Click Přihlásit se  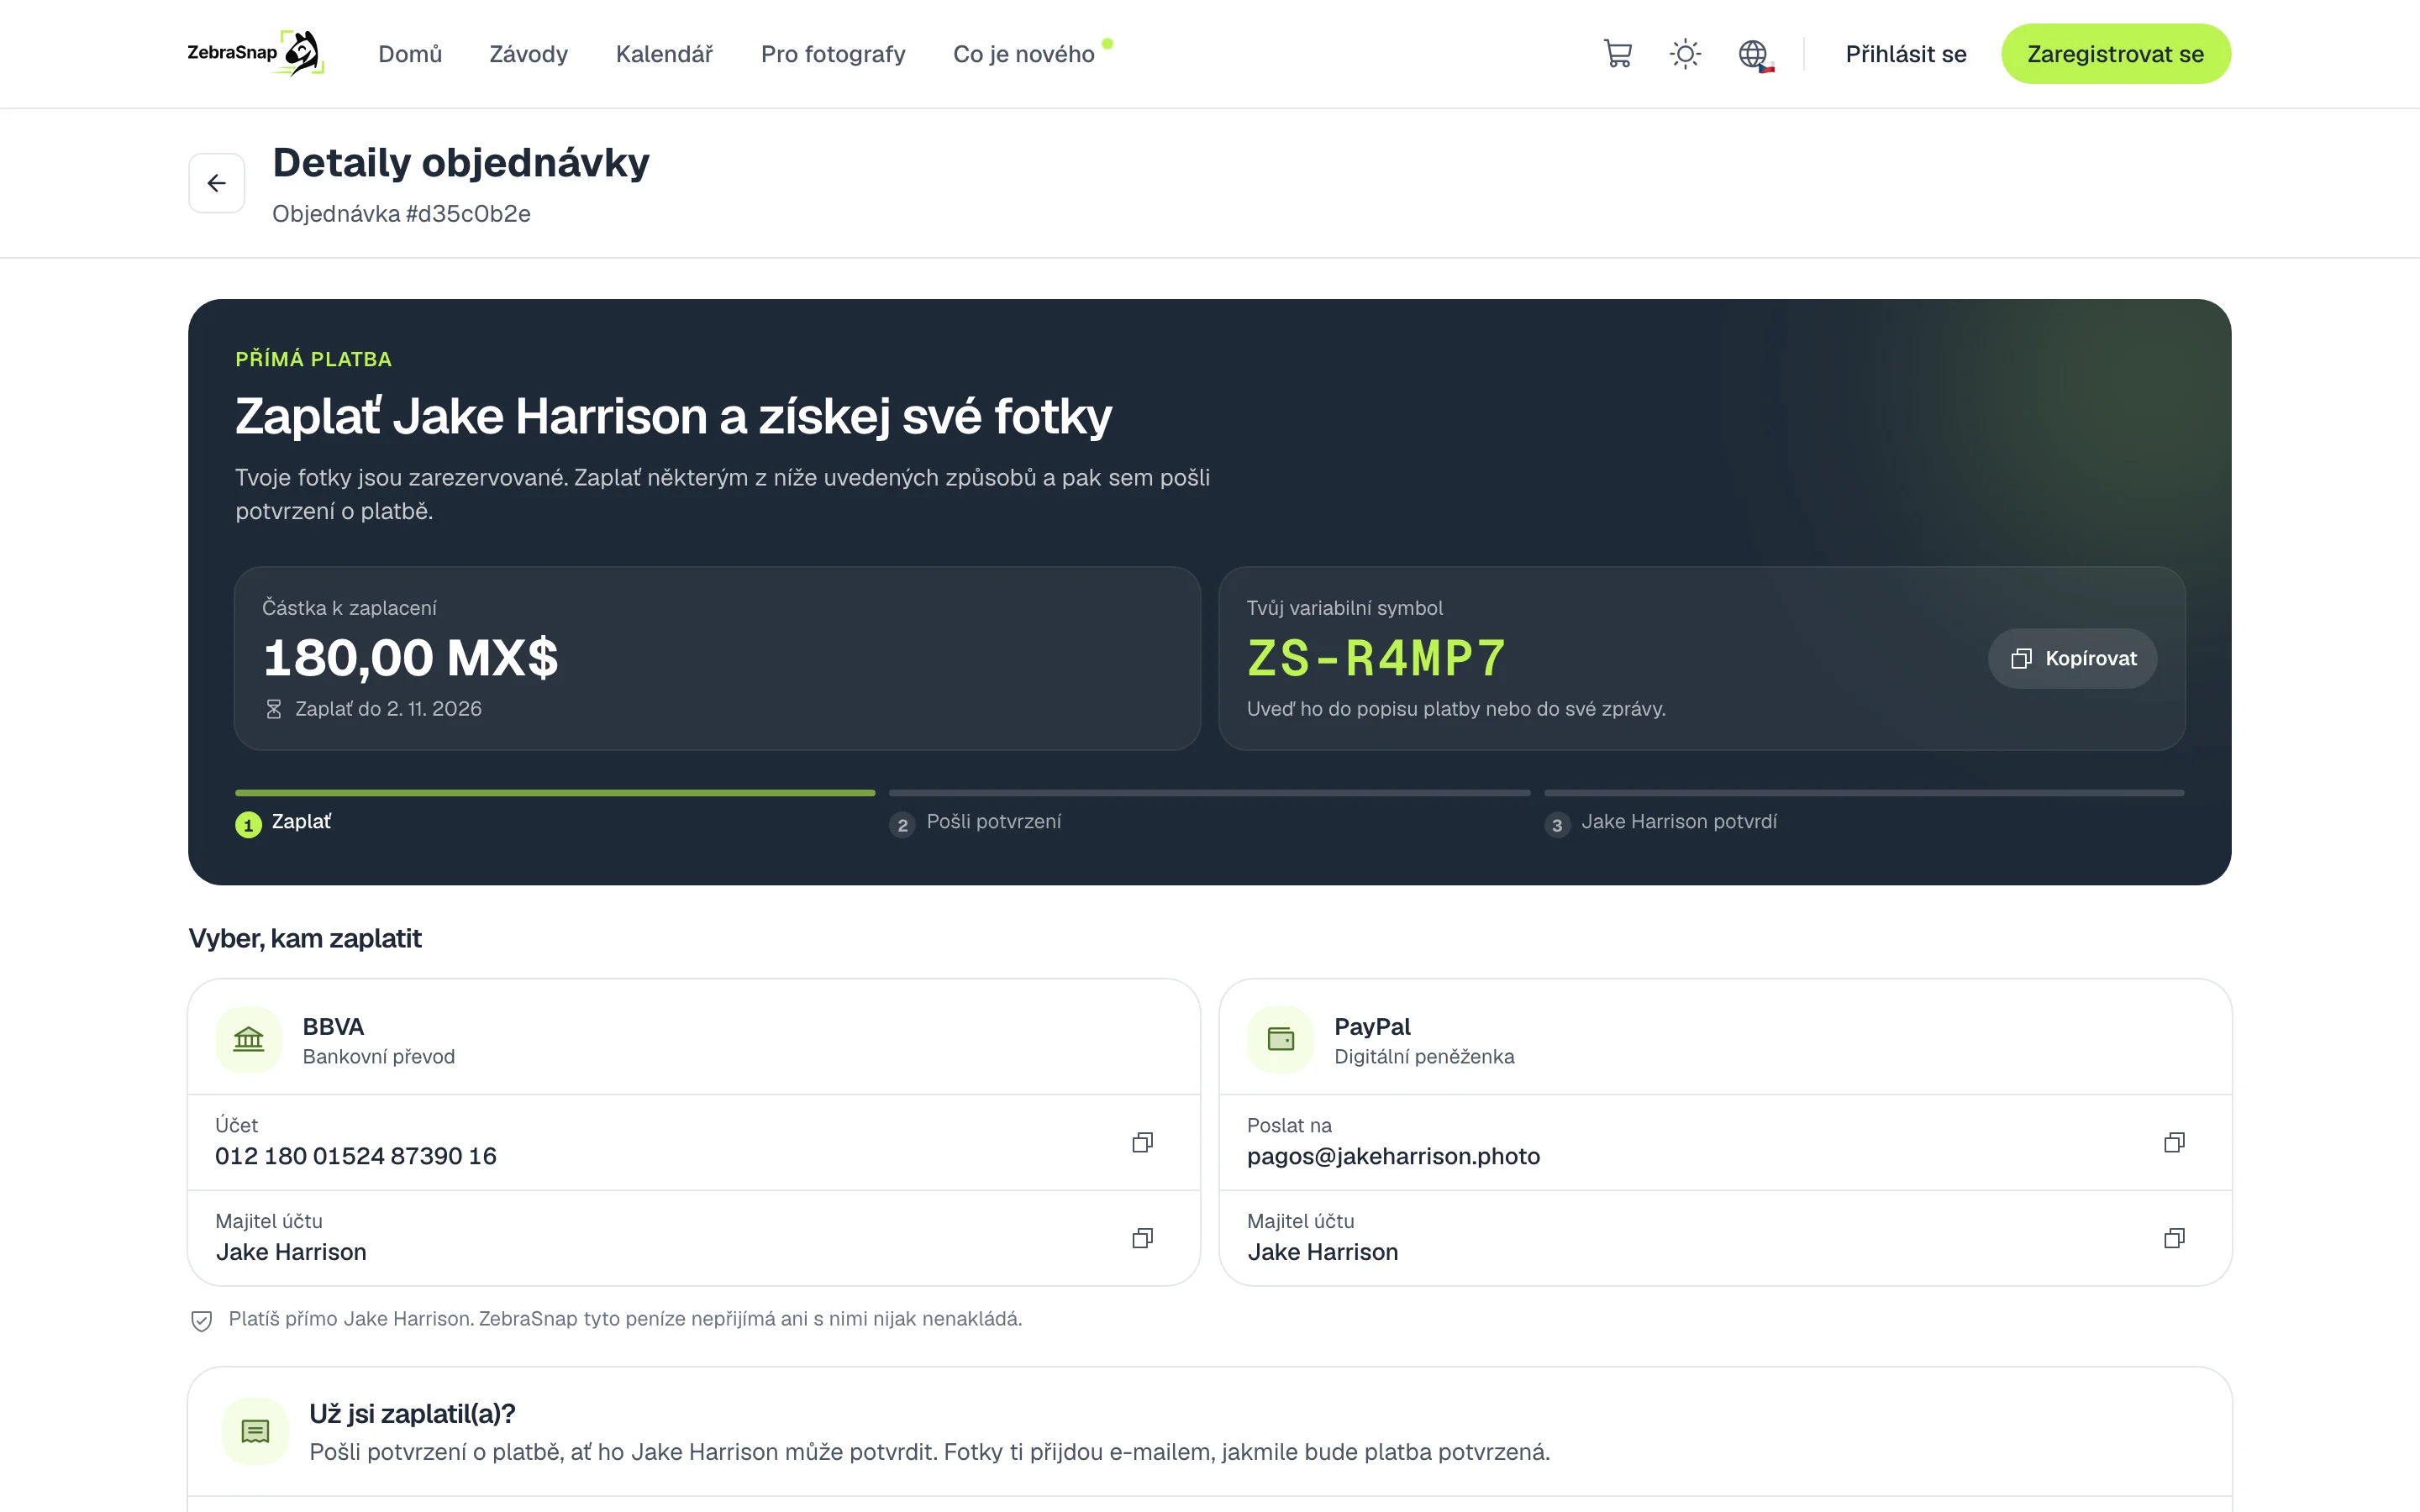[x=1906, y=54]
